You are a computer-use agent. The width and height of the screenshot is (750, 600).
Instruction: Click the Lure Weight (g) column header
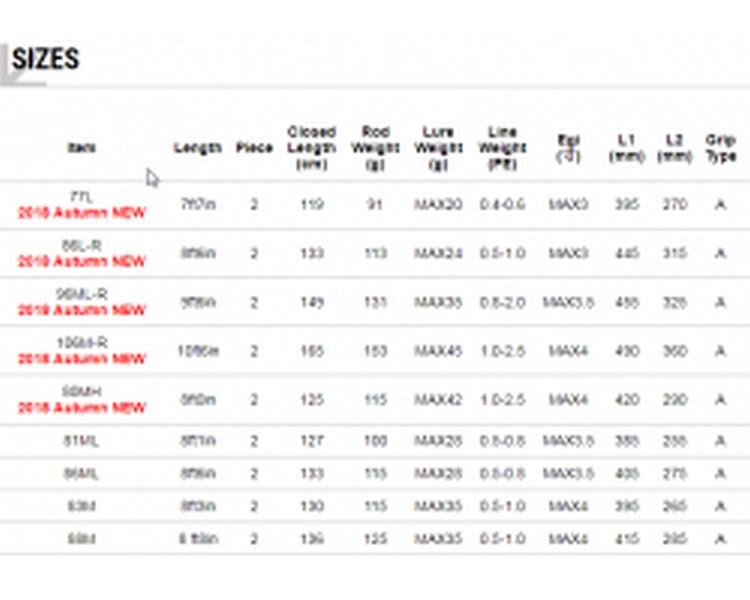[438, 148]
